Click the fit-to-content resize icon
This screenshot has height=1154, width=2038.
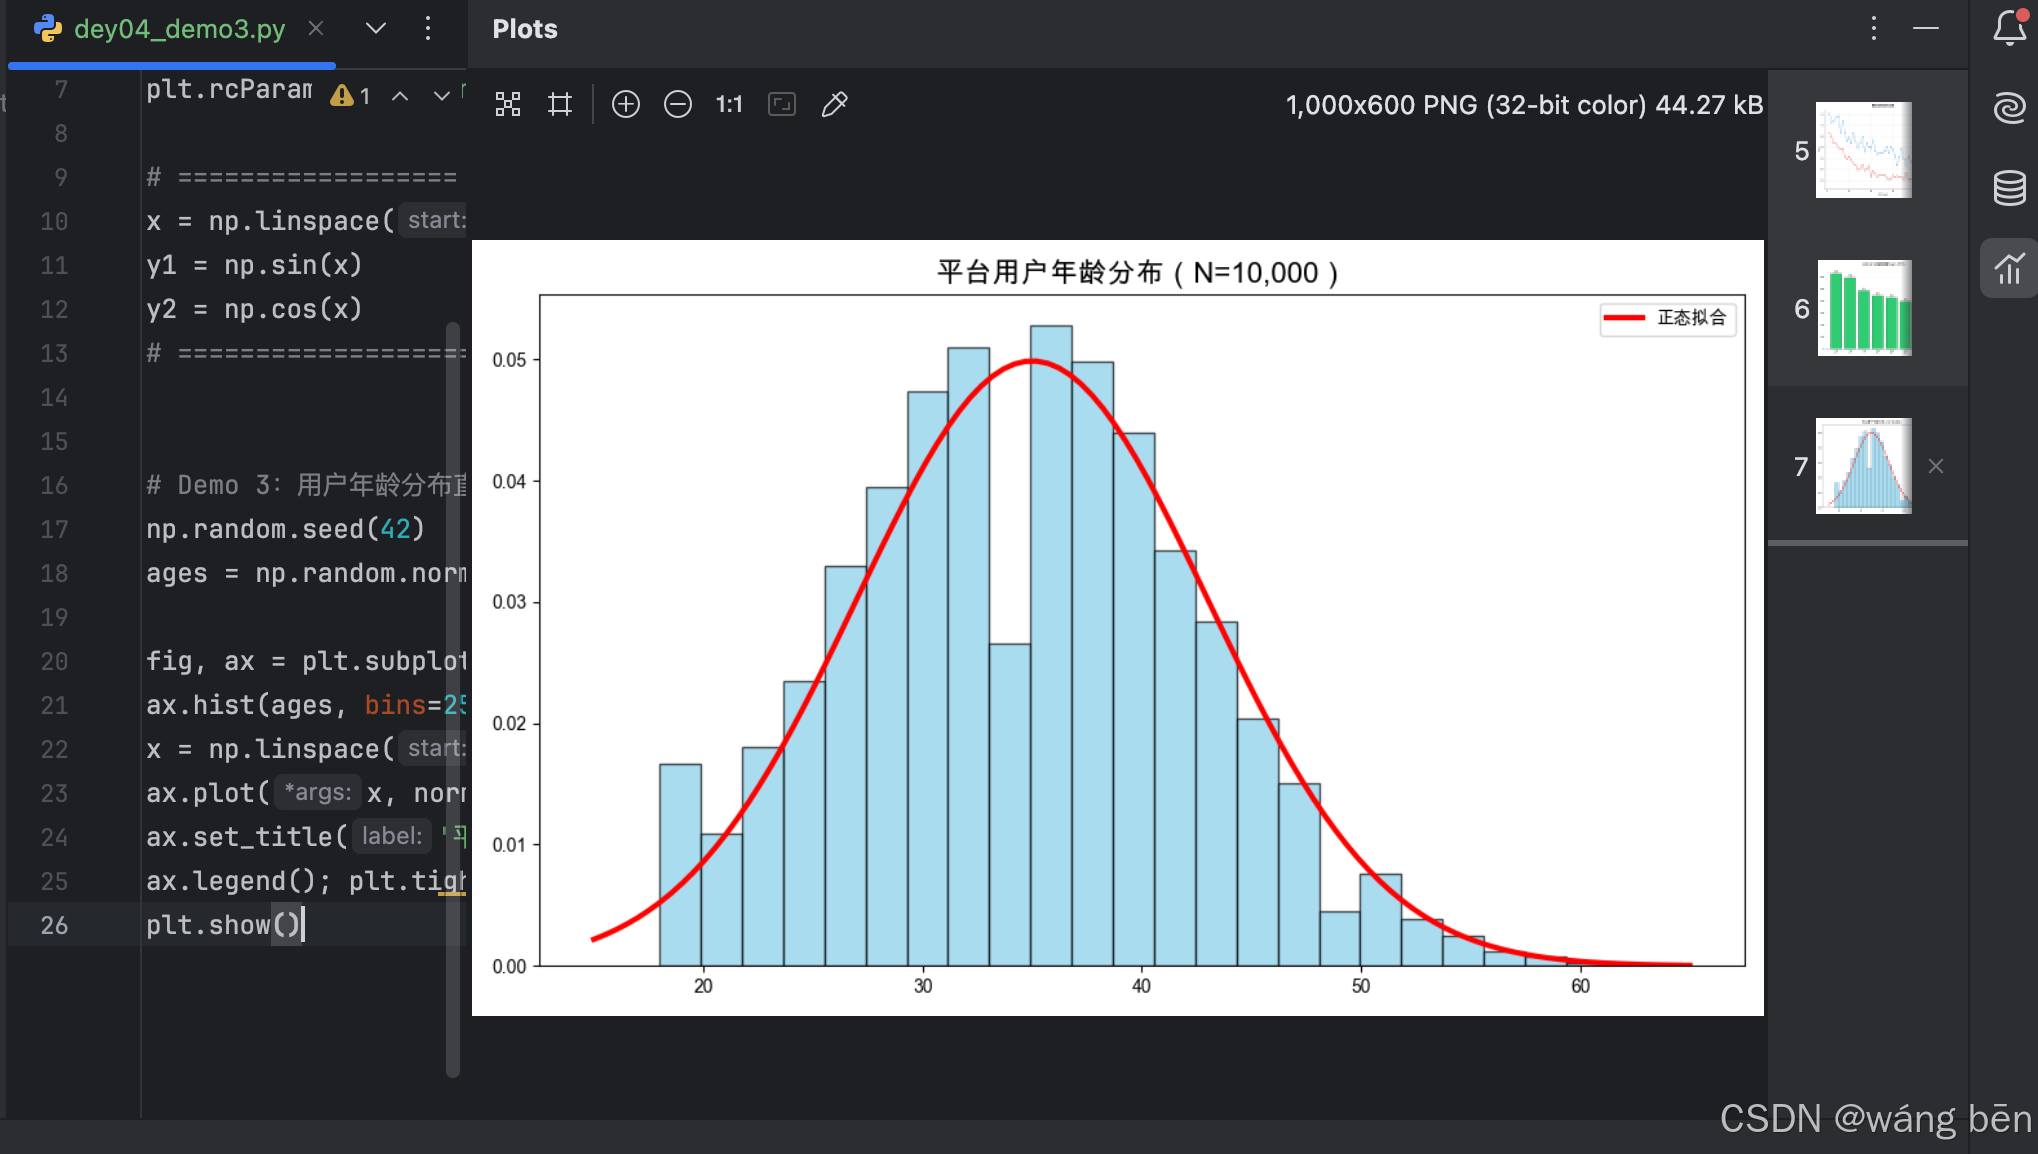pos(782,104)
